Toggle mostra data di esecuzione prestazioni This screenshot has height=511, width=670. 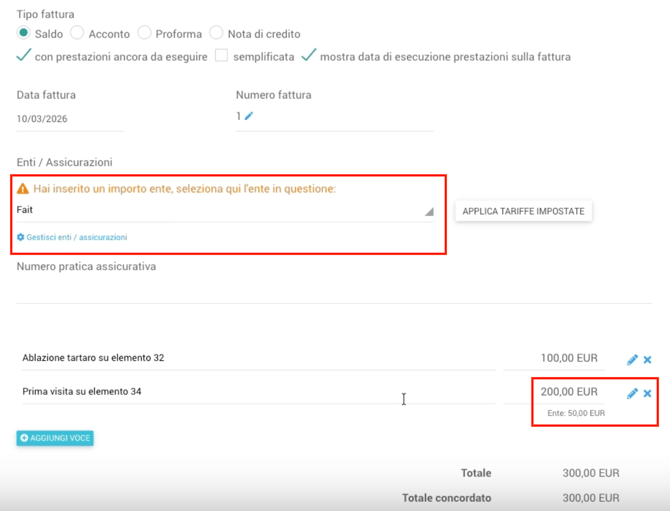coord(309,56)
